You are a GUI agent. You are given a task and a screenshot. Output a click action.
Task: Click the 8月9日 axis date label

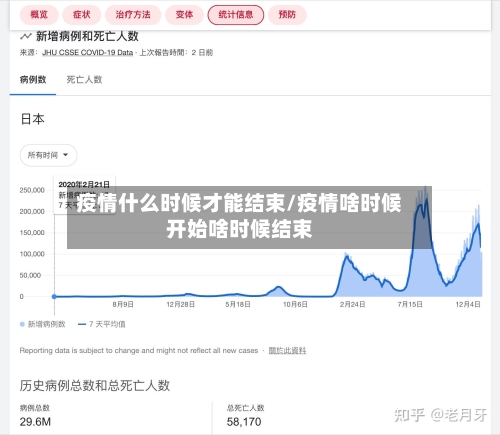123,304
